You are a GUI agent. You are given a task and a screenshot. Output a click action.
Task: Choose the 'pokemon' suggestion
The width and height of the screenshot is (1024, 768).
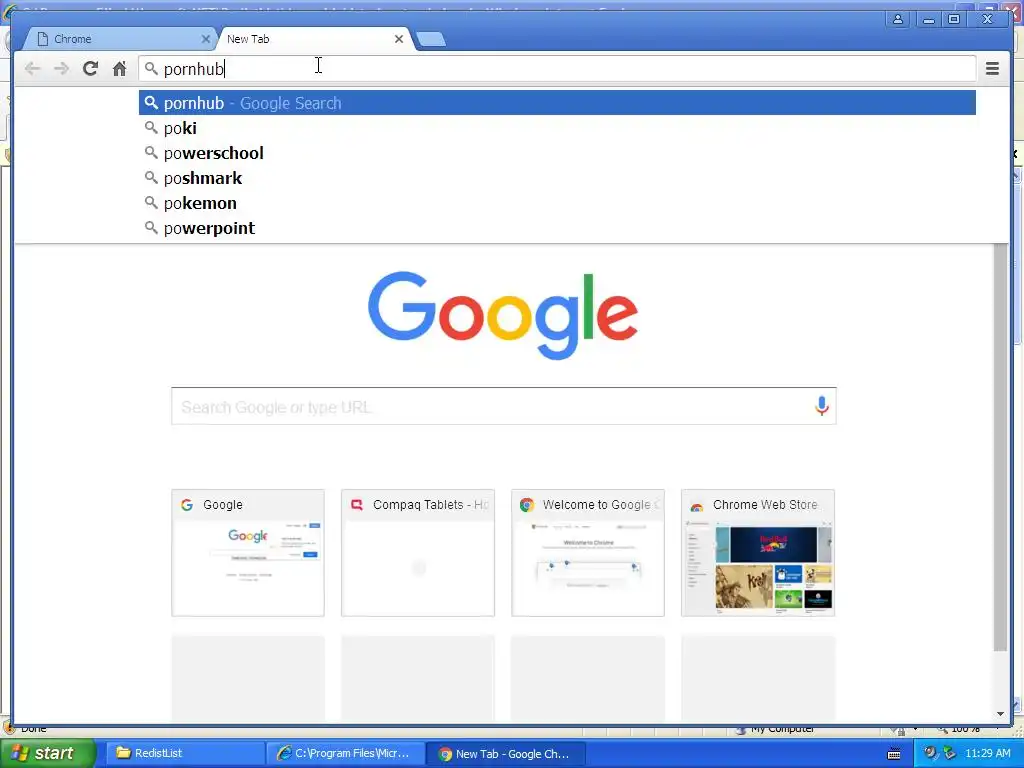click(557, 203)
